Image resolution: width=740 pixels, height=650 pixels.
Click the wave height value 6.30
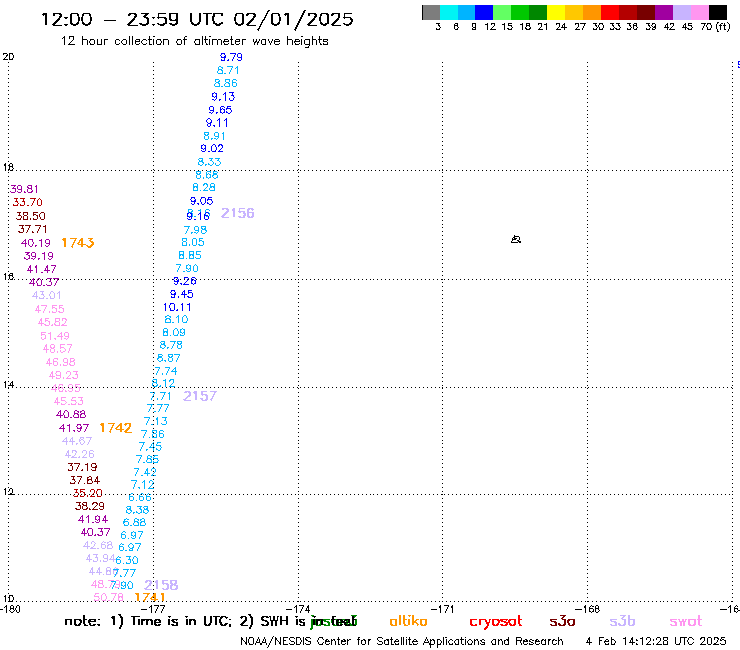(127, 560)
